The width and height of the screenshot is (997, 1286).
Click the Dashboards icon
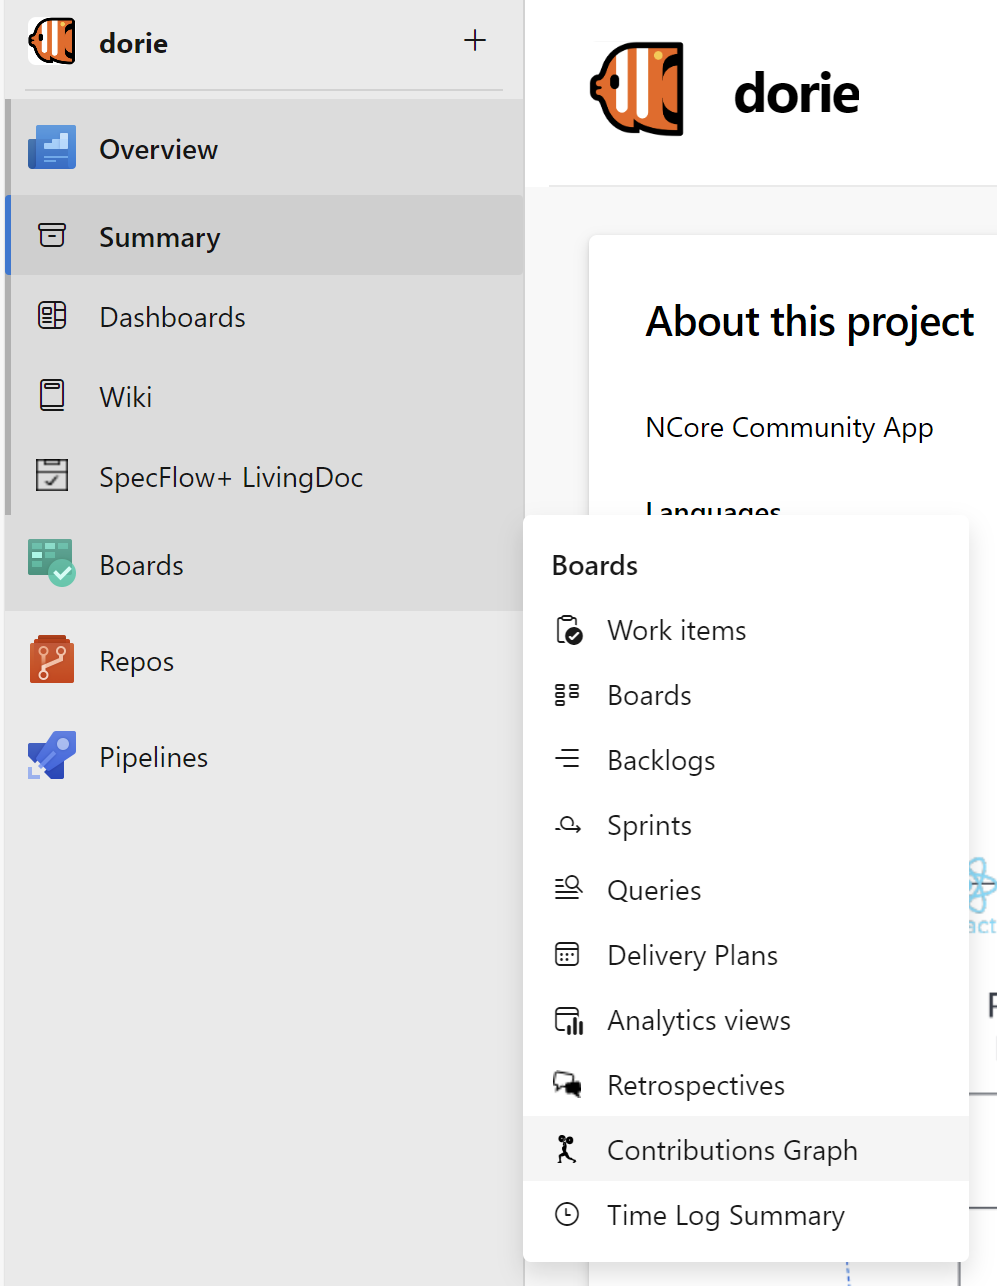(x=52, y=316)
